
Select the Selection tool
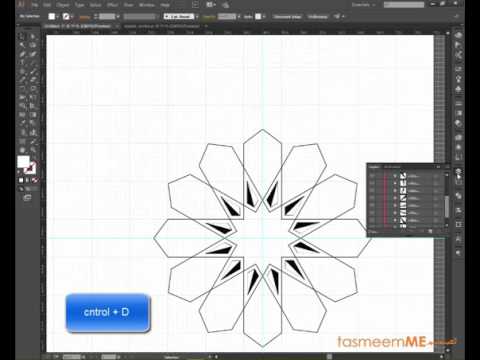[22, 36]
